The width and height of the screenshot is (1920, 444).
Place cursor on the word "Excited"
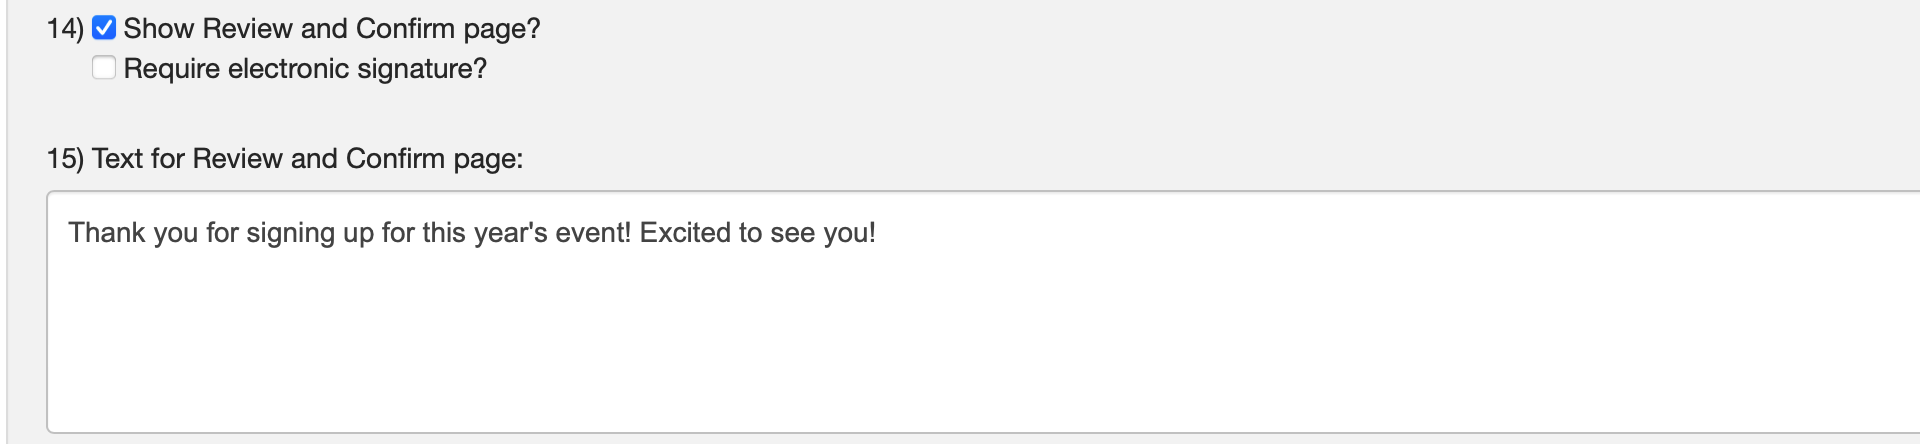(x=685, y=233)
